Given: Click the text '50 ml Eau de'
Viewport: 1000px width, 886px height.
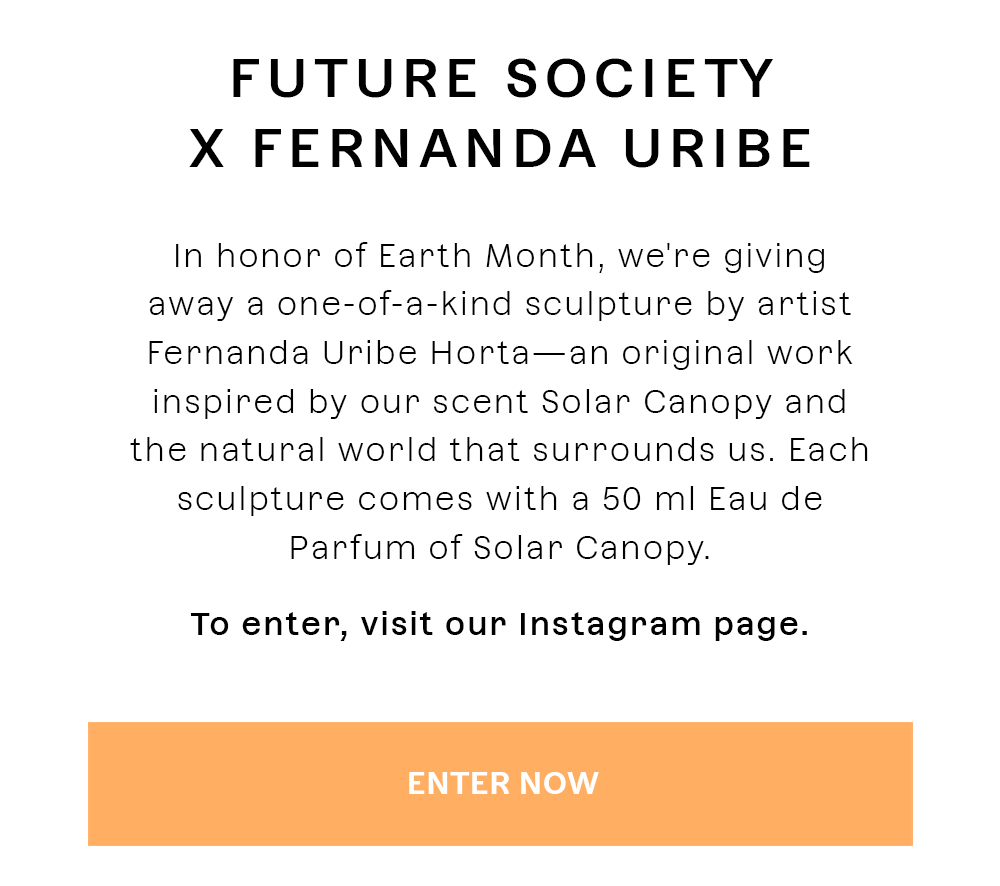Looking at the screenshot, I should click(712, 499).
